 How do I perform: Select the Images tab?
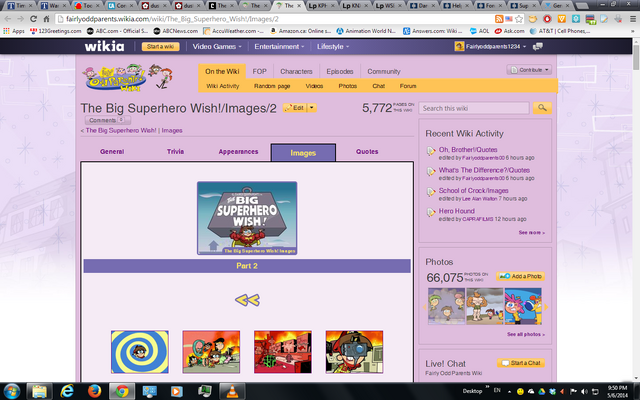303,153
